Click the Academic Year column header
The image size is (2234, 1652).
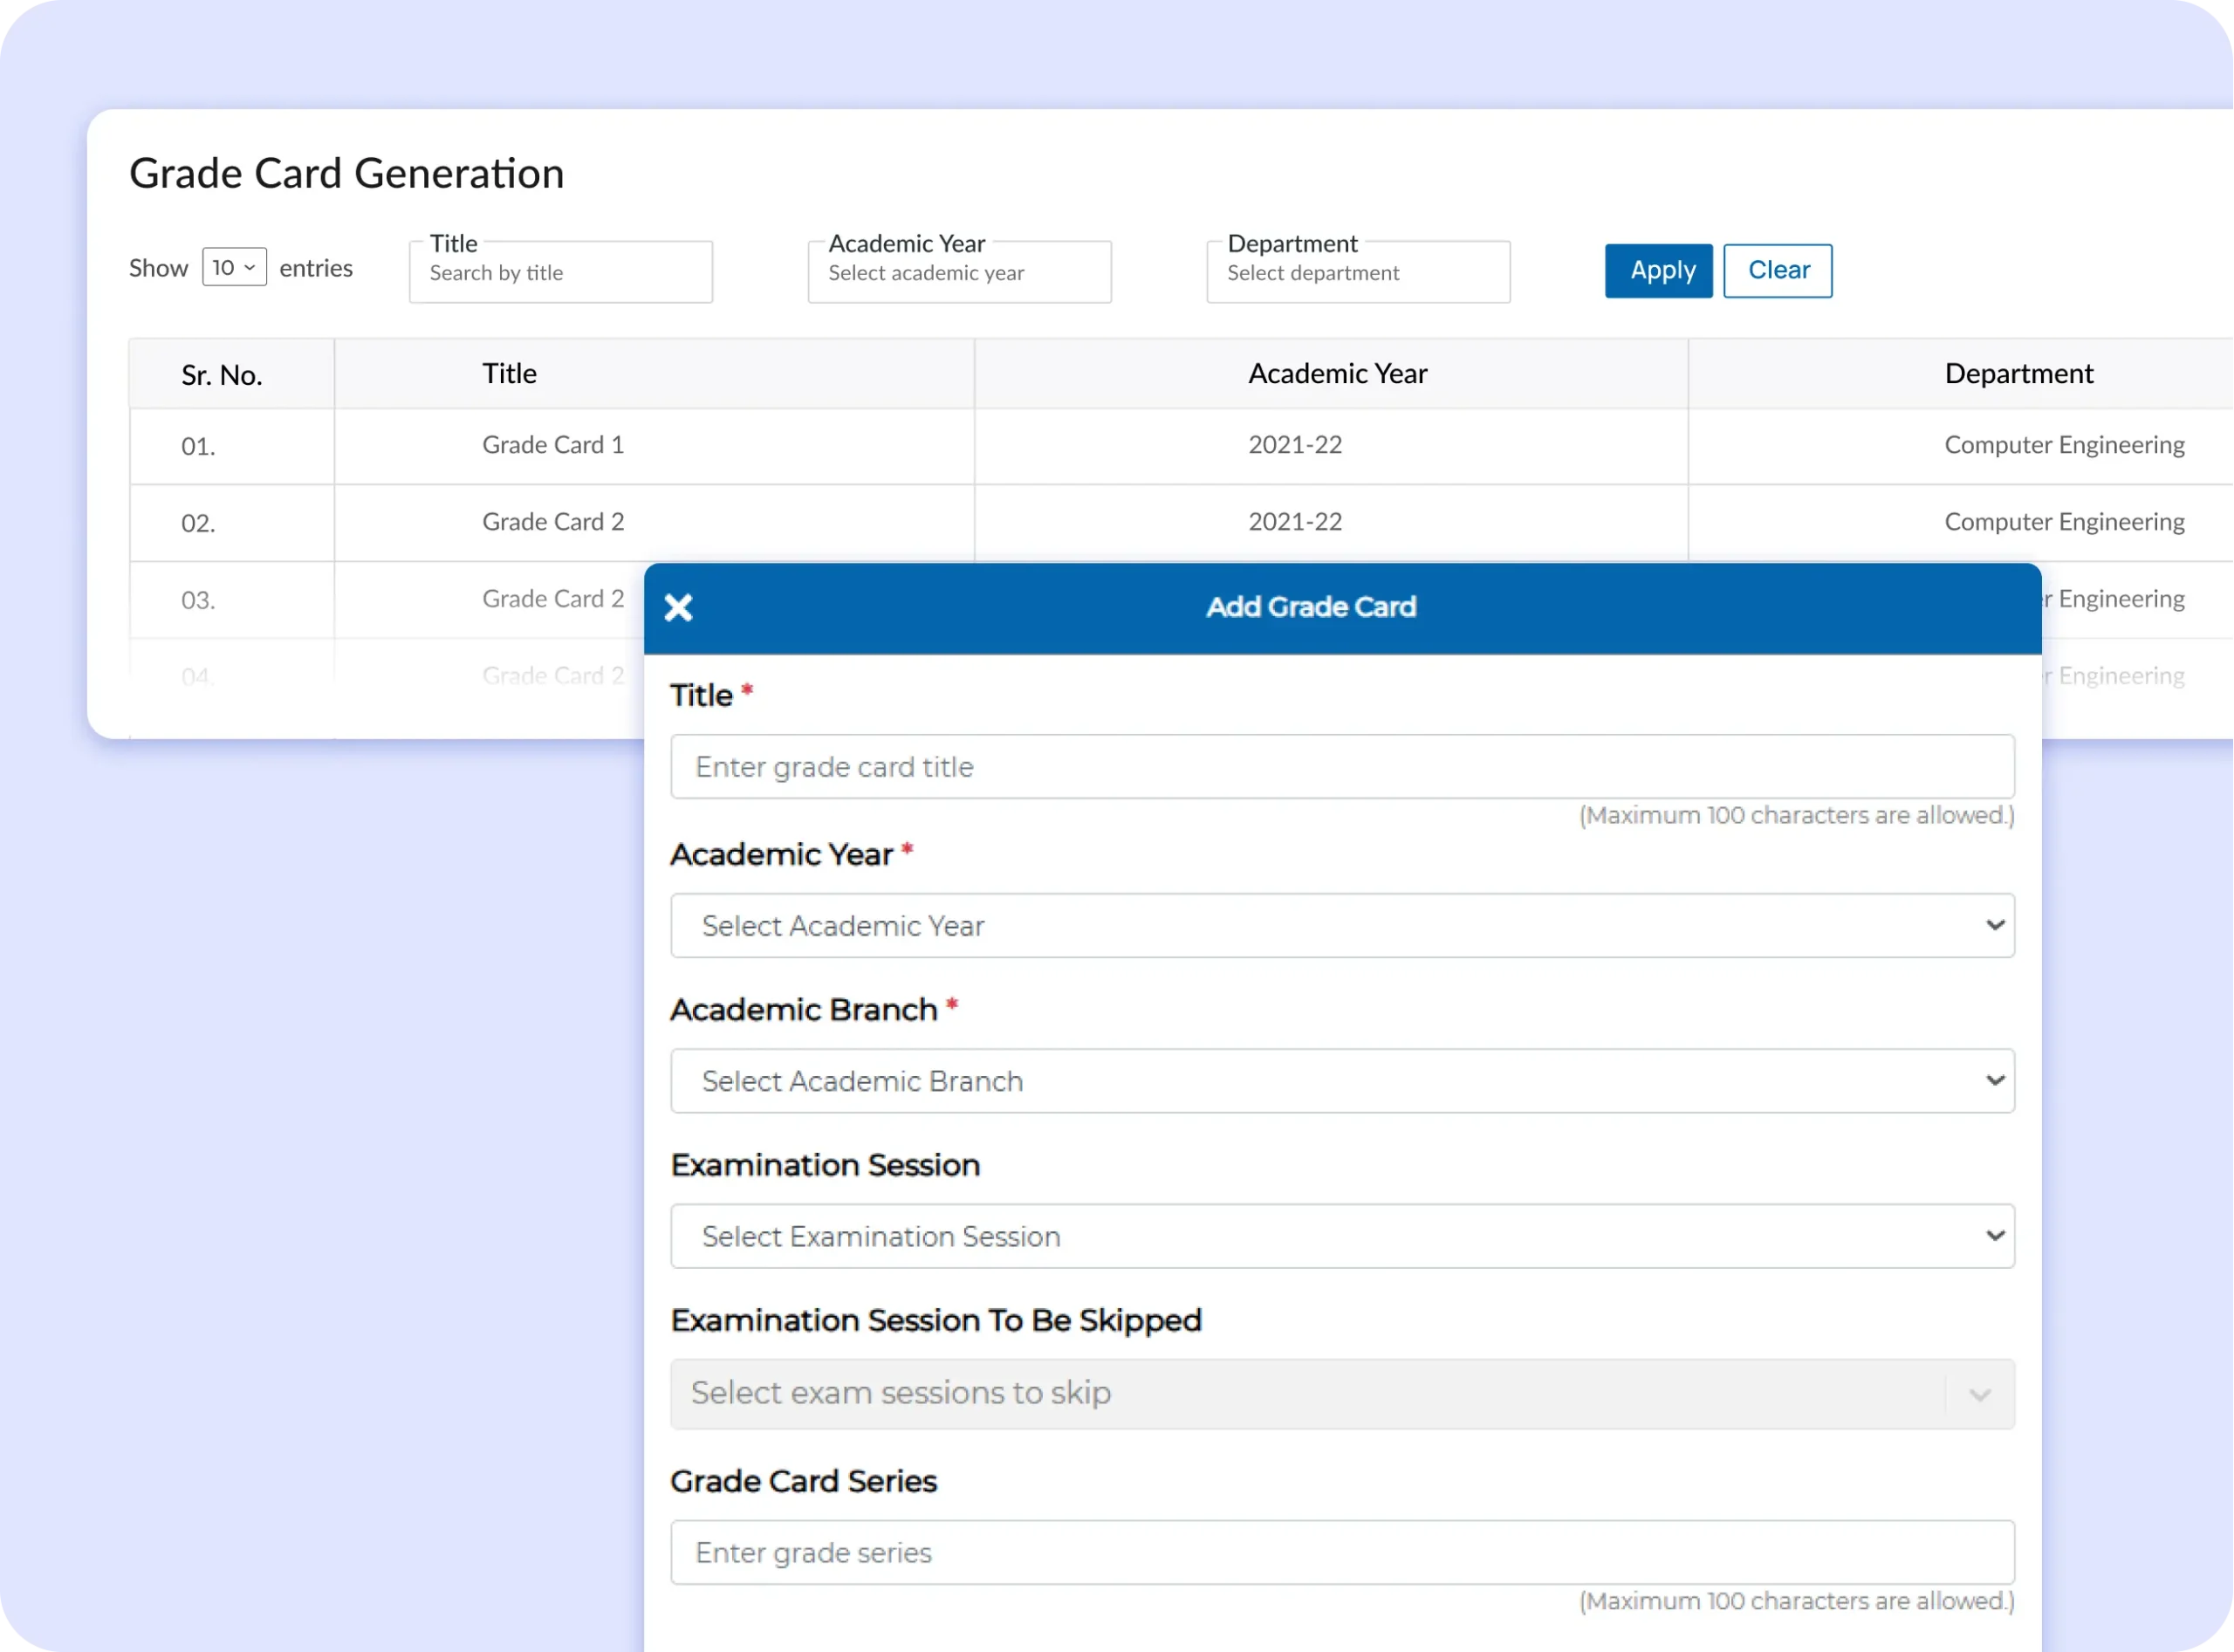(1337, 374)
